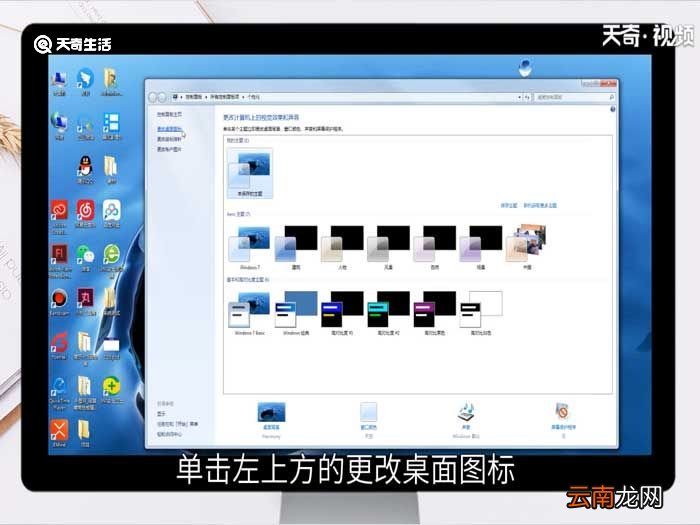Select High Contrast #1 blue-yellow theme
The height and width of the screenshot is (525, 700).
tap(342, 313)
